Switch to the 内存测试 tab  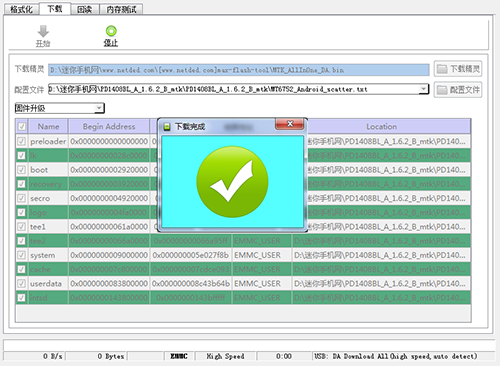(x=121, y=9)
